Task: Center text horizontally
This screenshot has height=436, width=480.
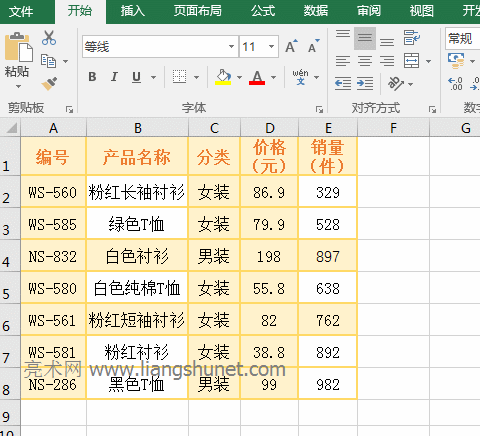Action: point(365,61)
